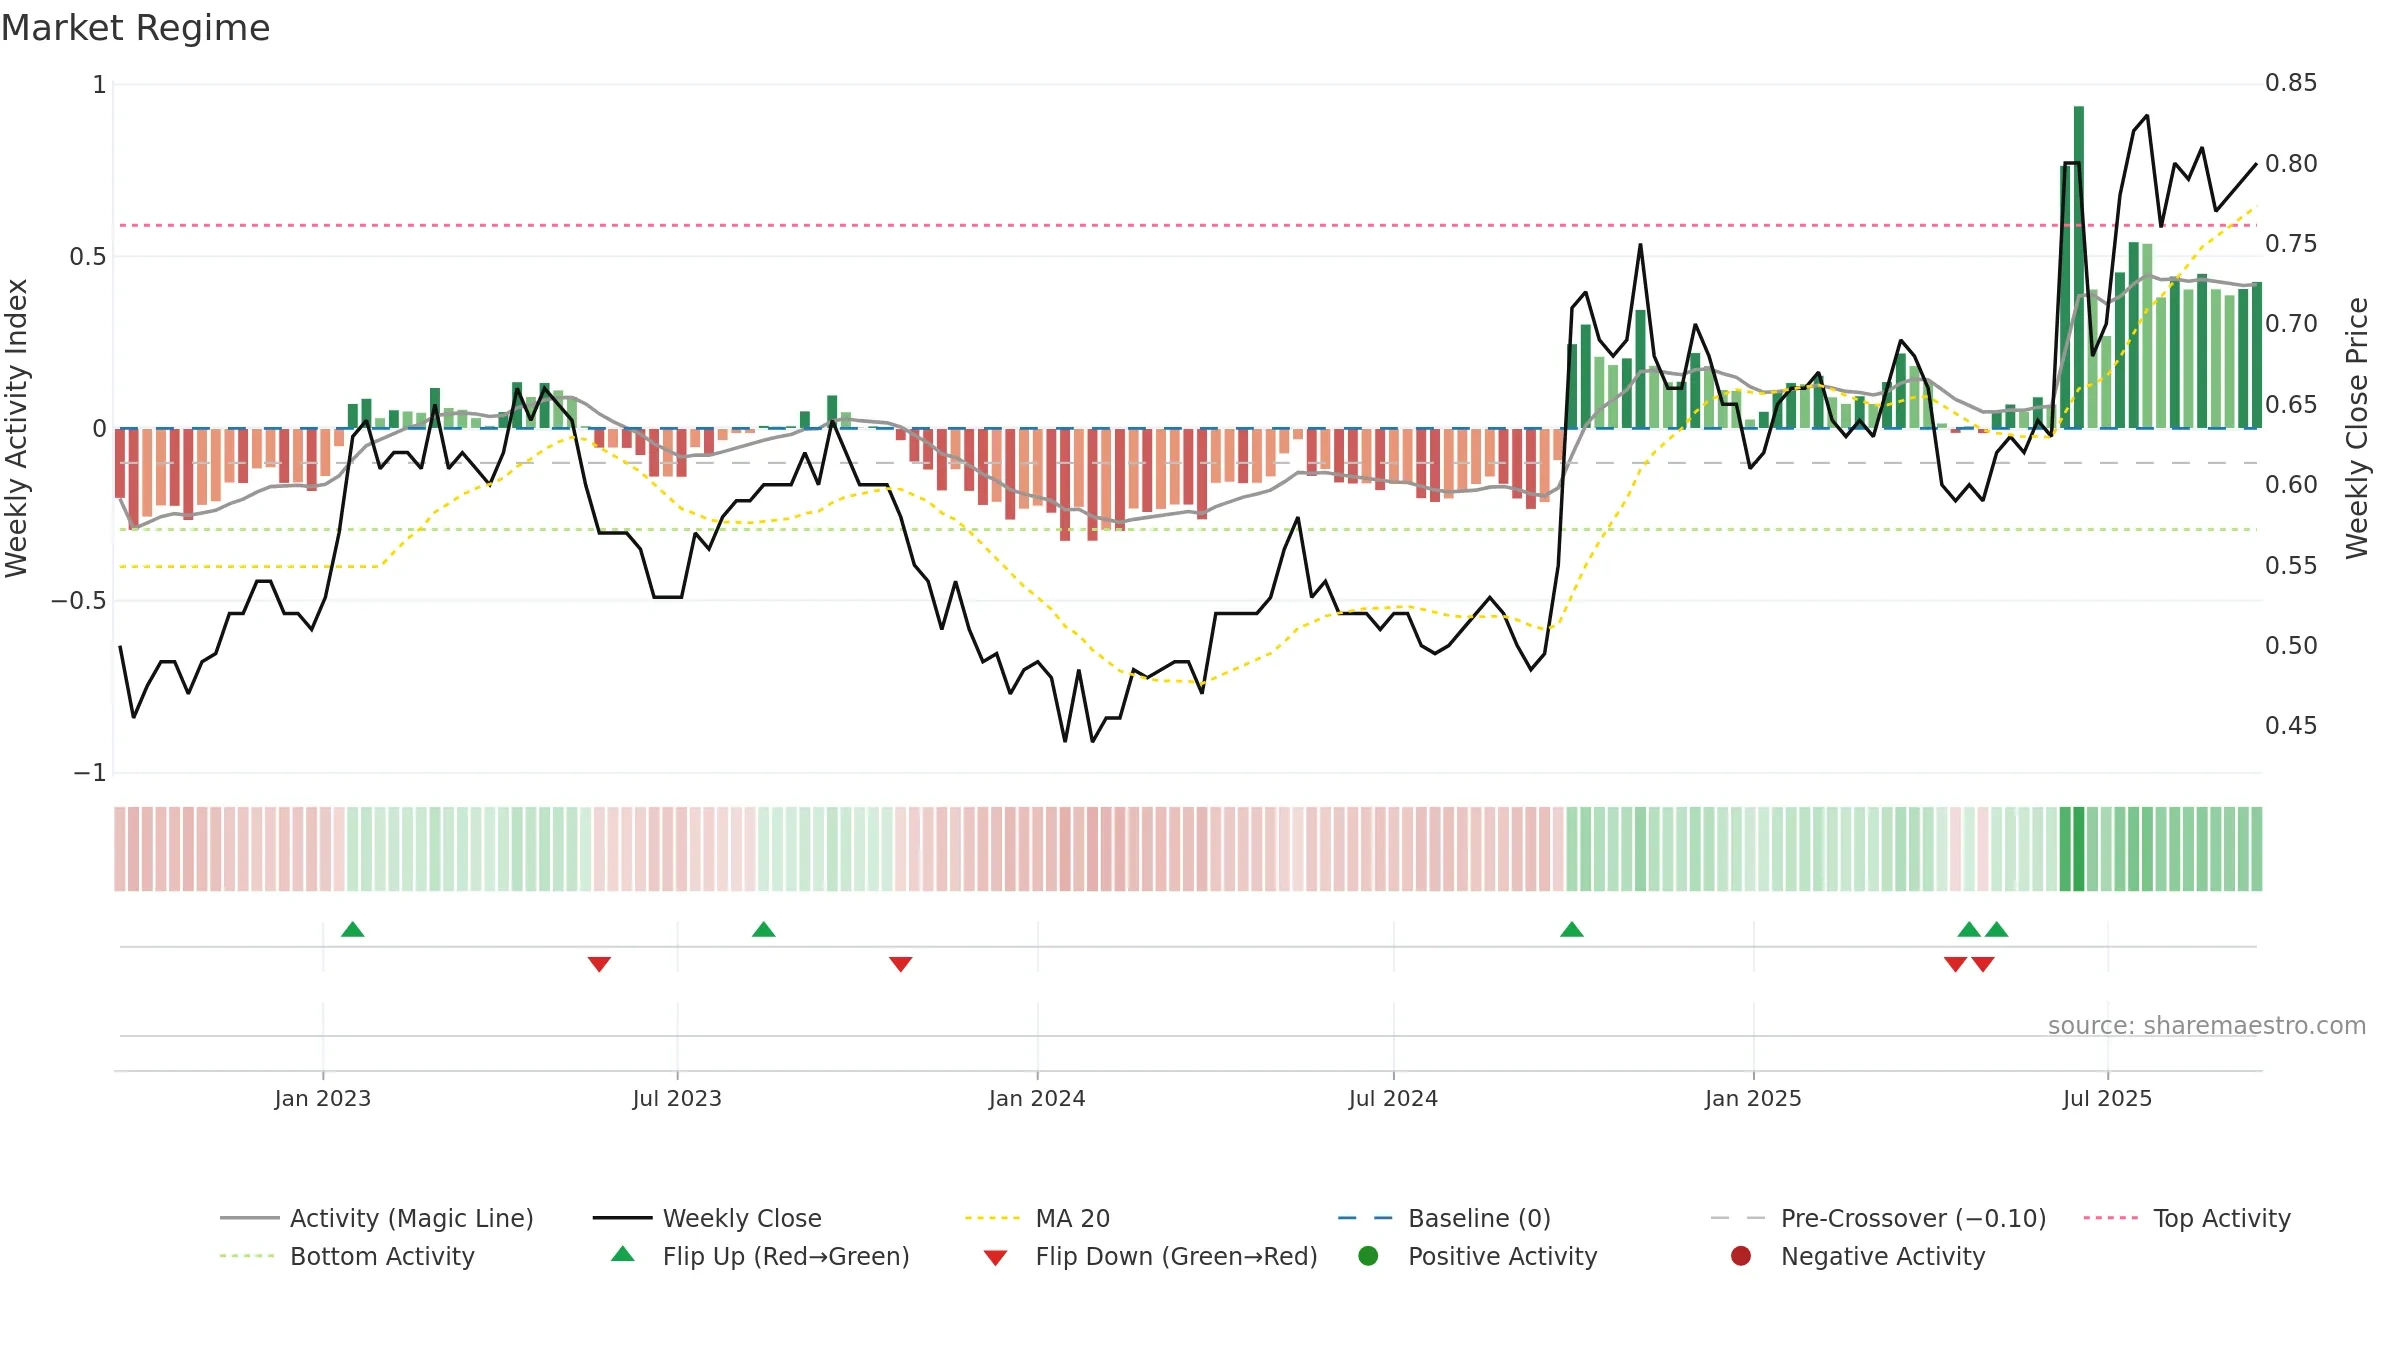This screenshot has width=2400, height=1350.
Task: Click the 0.70 price axis tick label
Action: [x=2291, y=324]
